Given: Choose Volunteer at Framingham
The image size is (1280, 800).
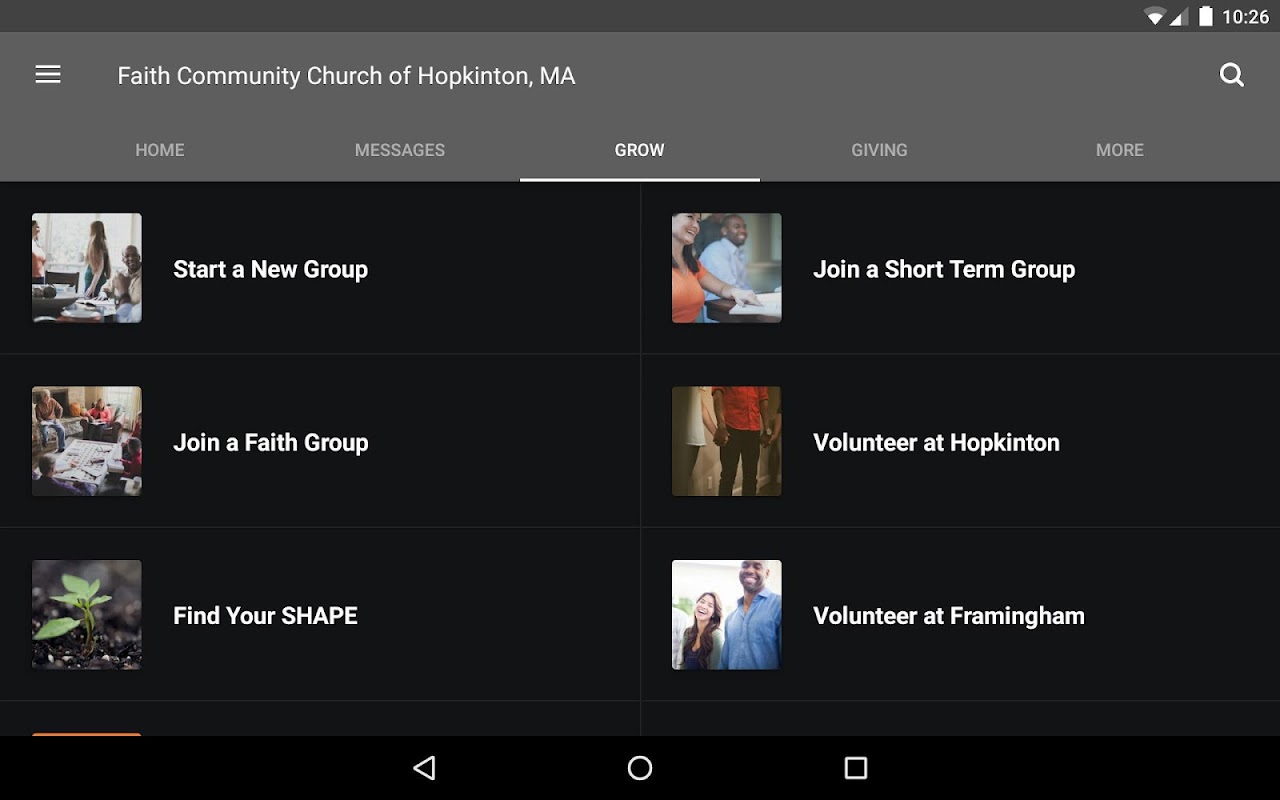Looking at the screenshot, I should pyautogui.click(x=949, y=615).
